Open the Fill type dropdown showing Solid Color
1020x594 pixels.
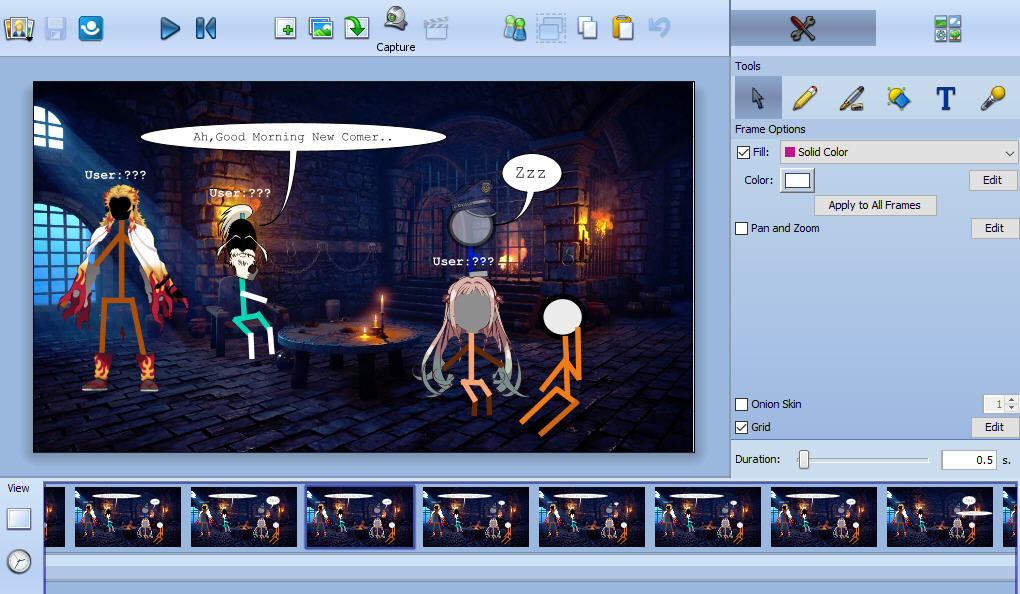pos(897,152)
